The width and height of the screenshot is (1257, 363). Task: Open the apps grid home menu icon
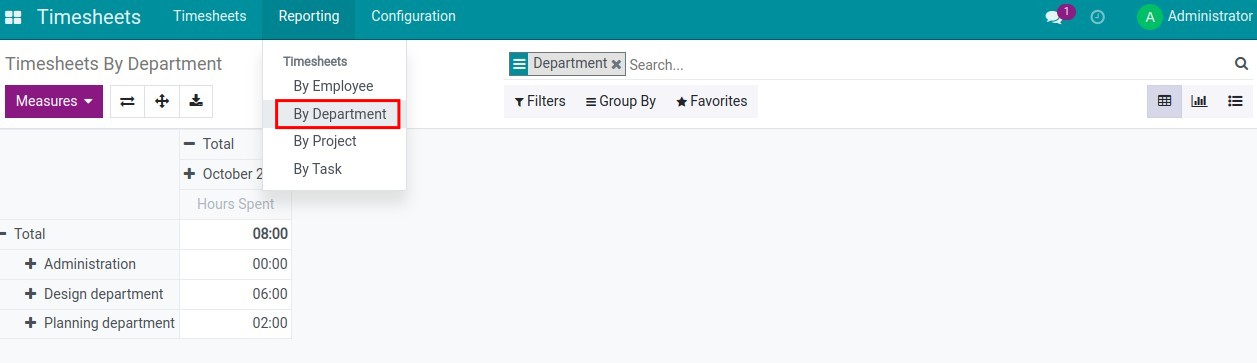click(13, 17)
